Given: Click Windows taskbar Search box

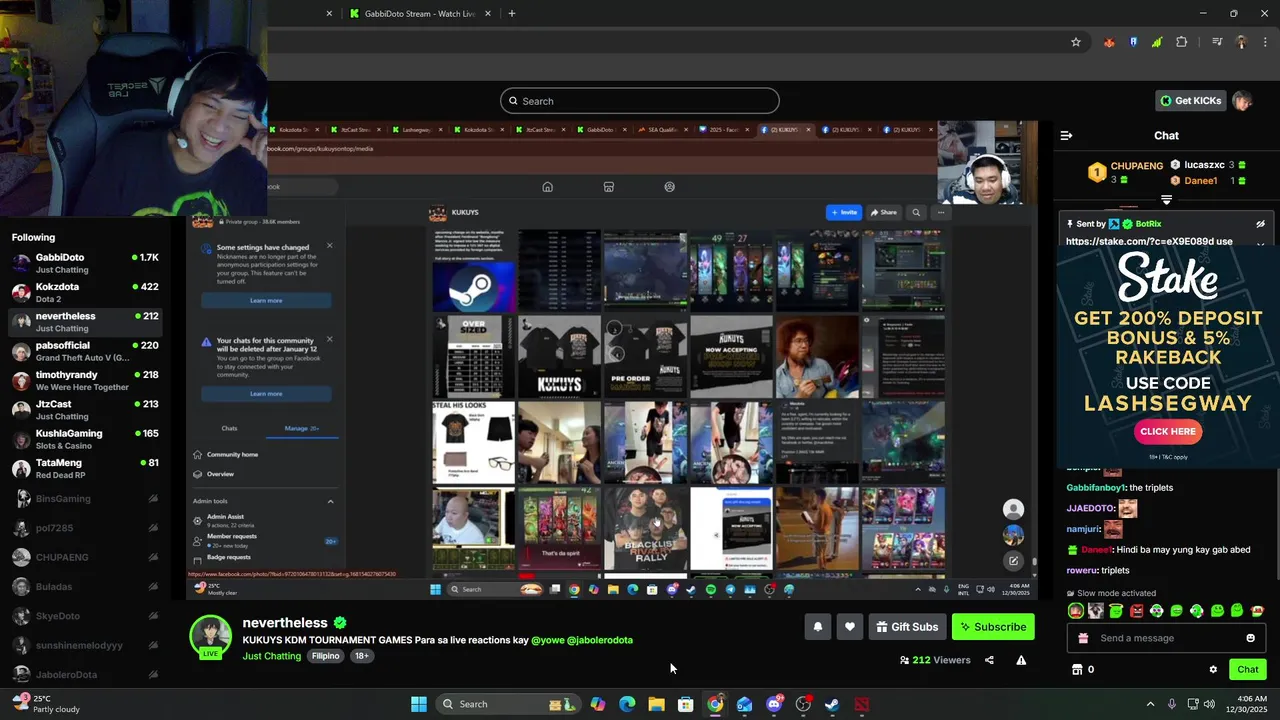Looking at the screenshot, I should pos(508,704).
